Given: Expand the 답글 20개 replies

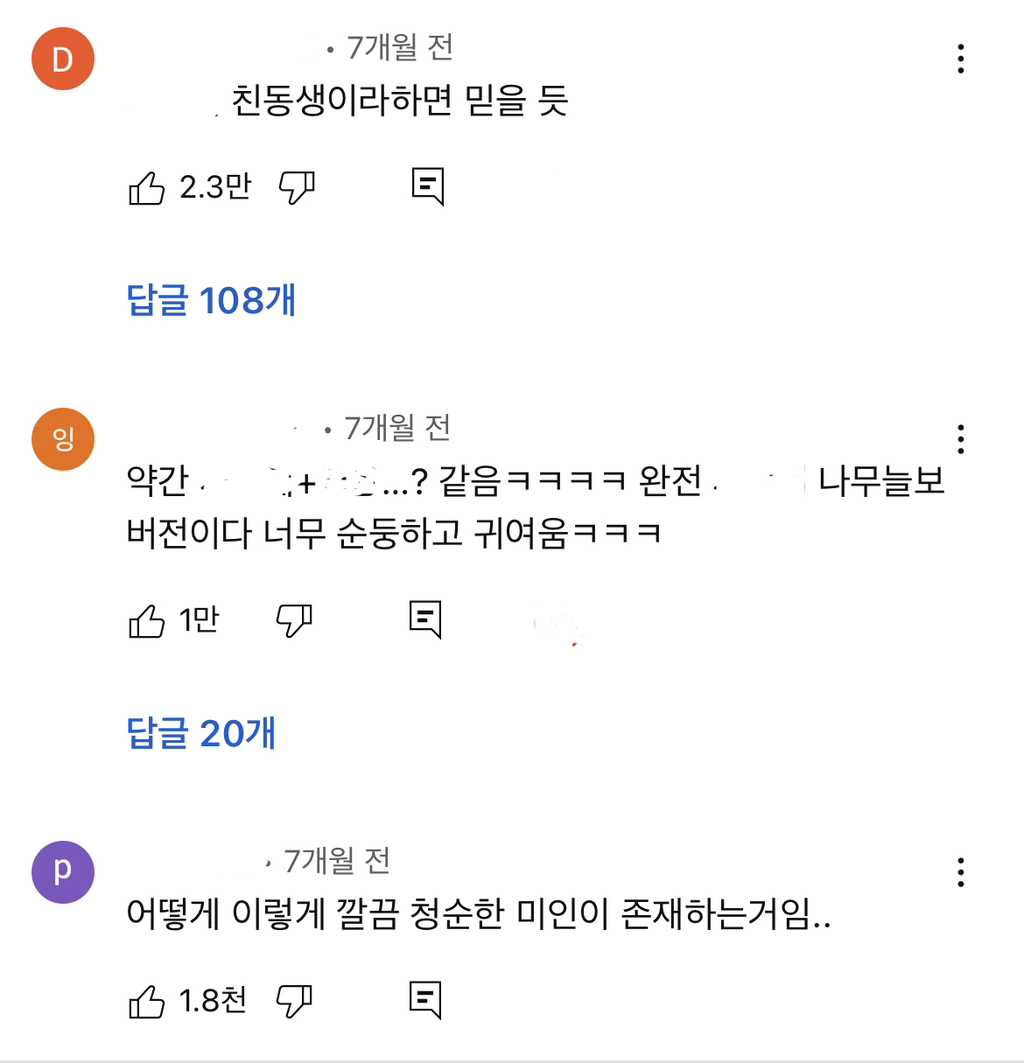Looking at the screenshot, I should pyautogui.click(x=202, y=734).
